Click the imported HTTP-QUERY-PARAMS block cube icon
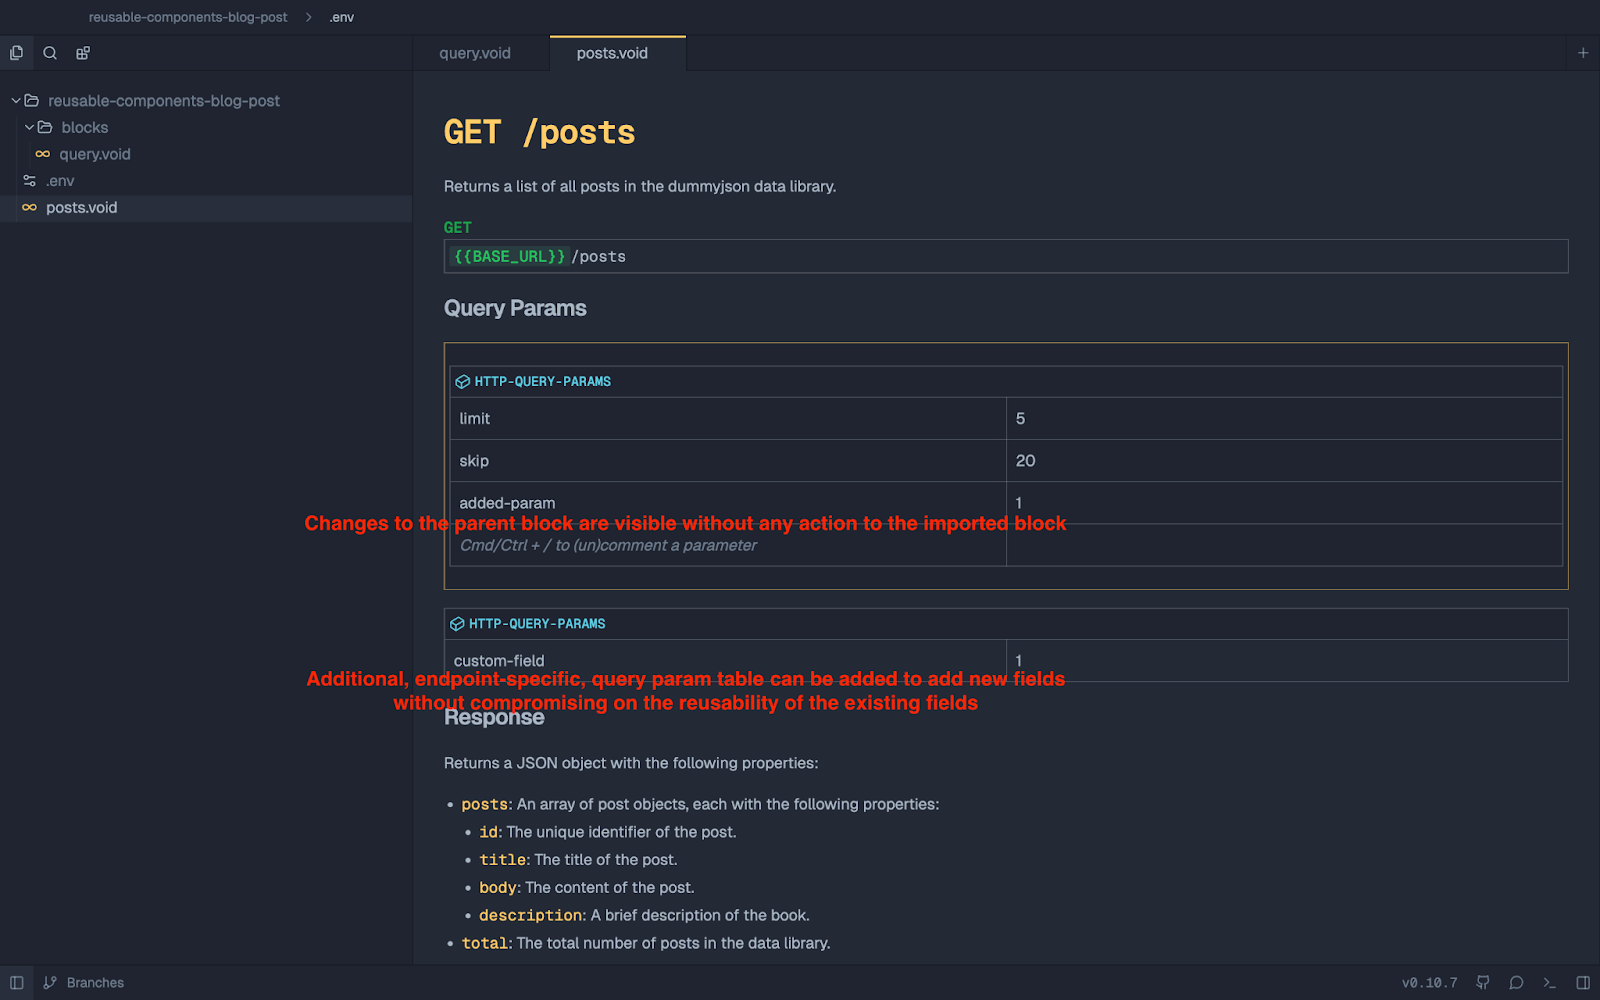 pos(462,382)
